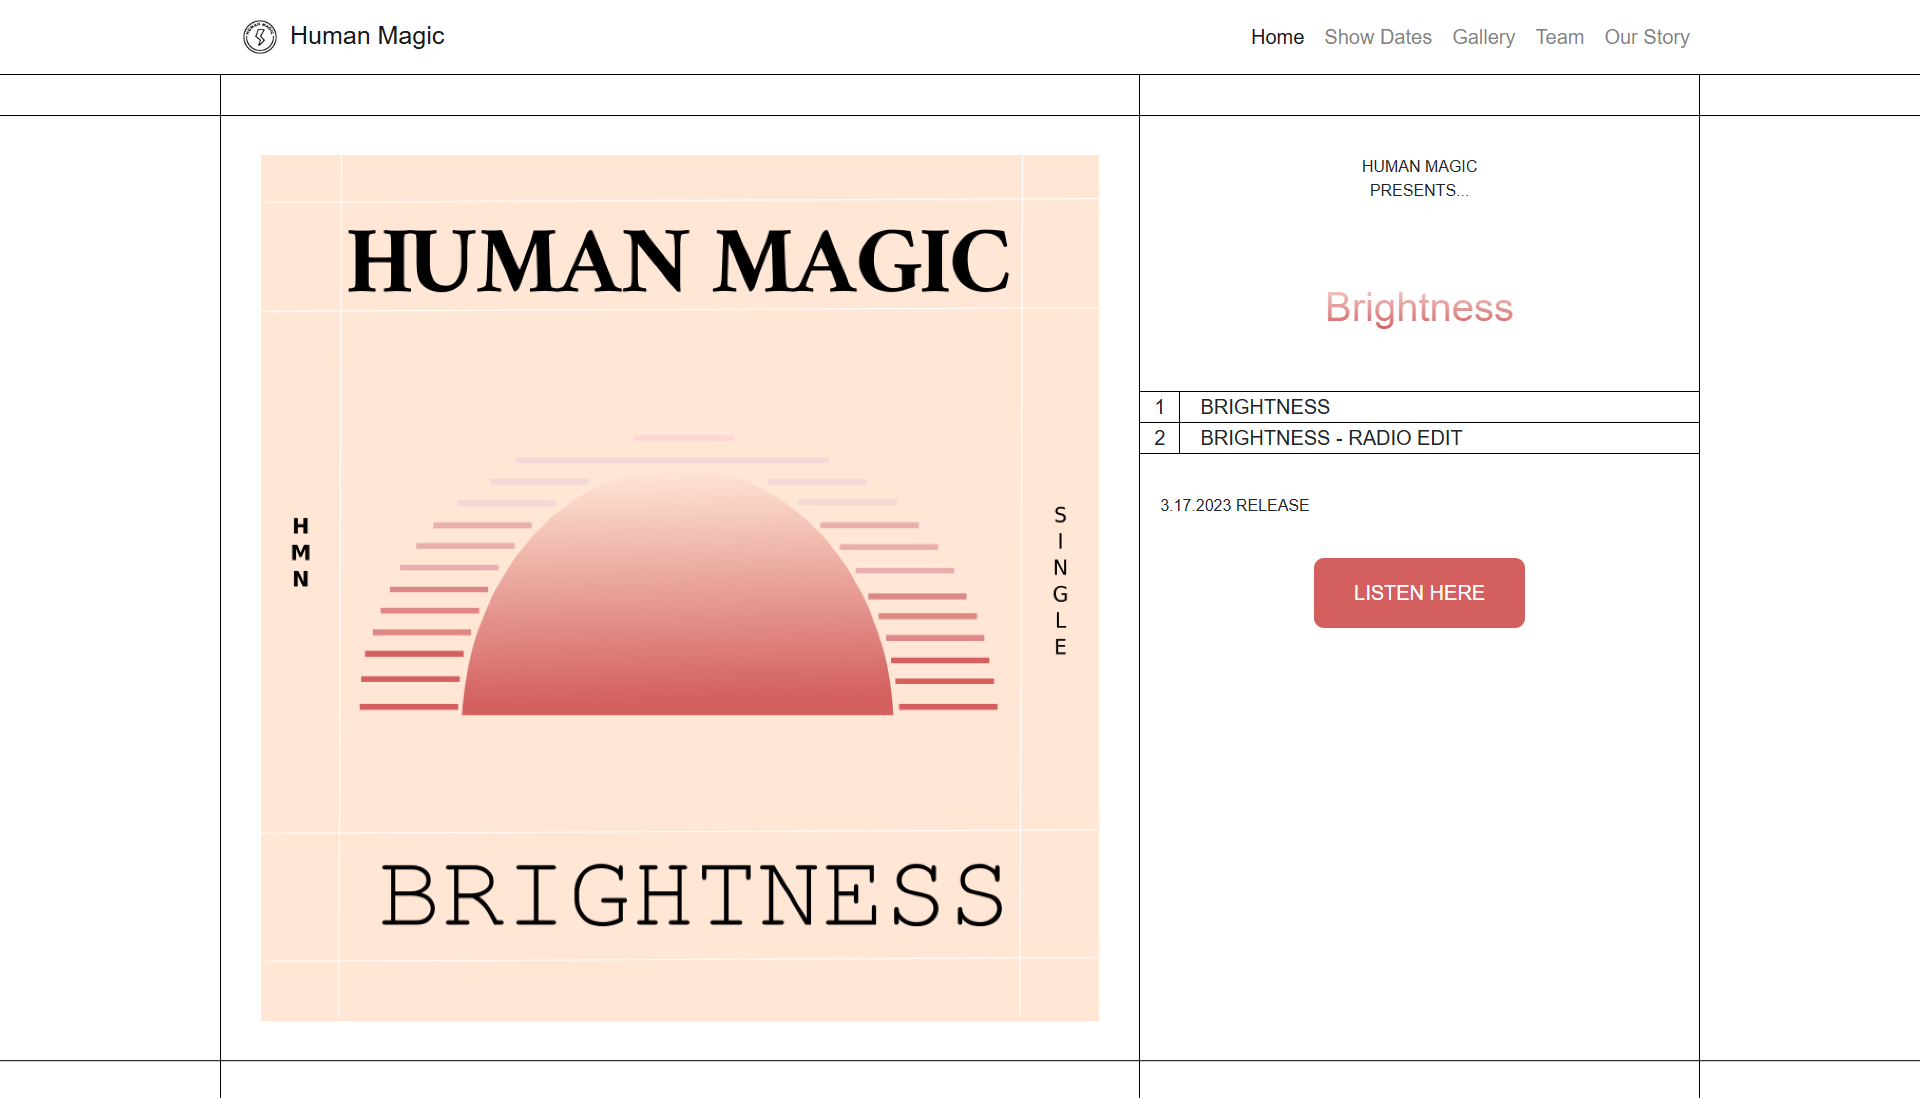Click the HUMAN MAGIC PRESENTS caption
Screen dimensions: 1920x1098
point(1419,178)
